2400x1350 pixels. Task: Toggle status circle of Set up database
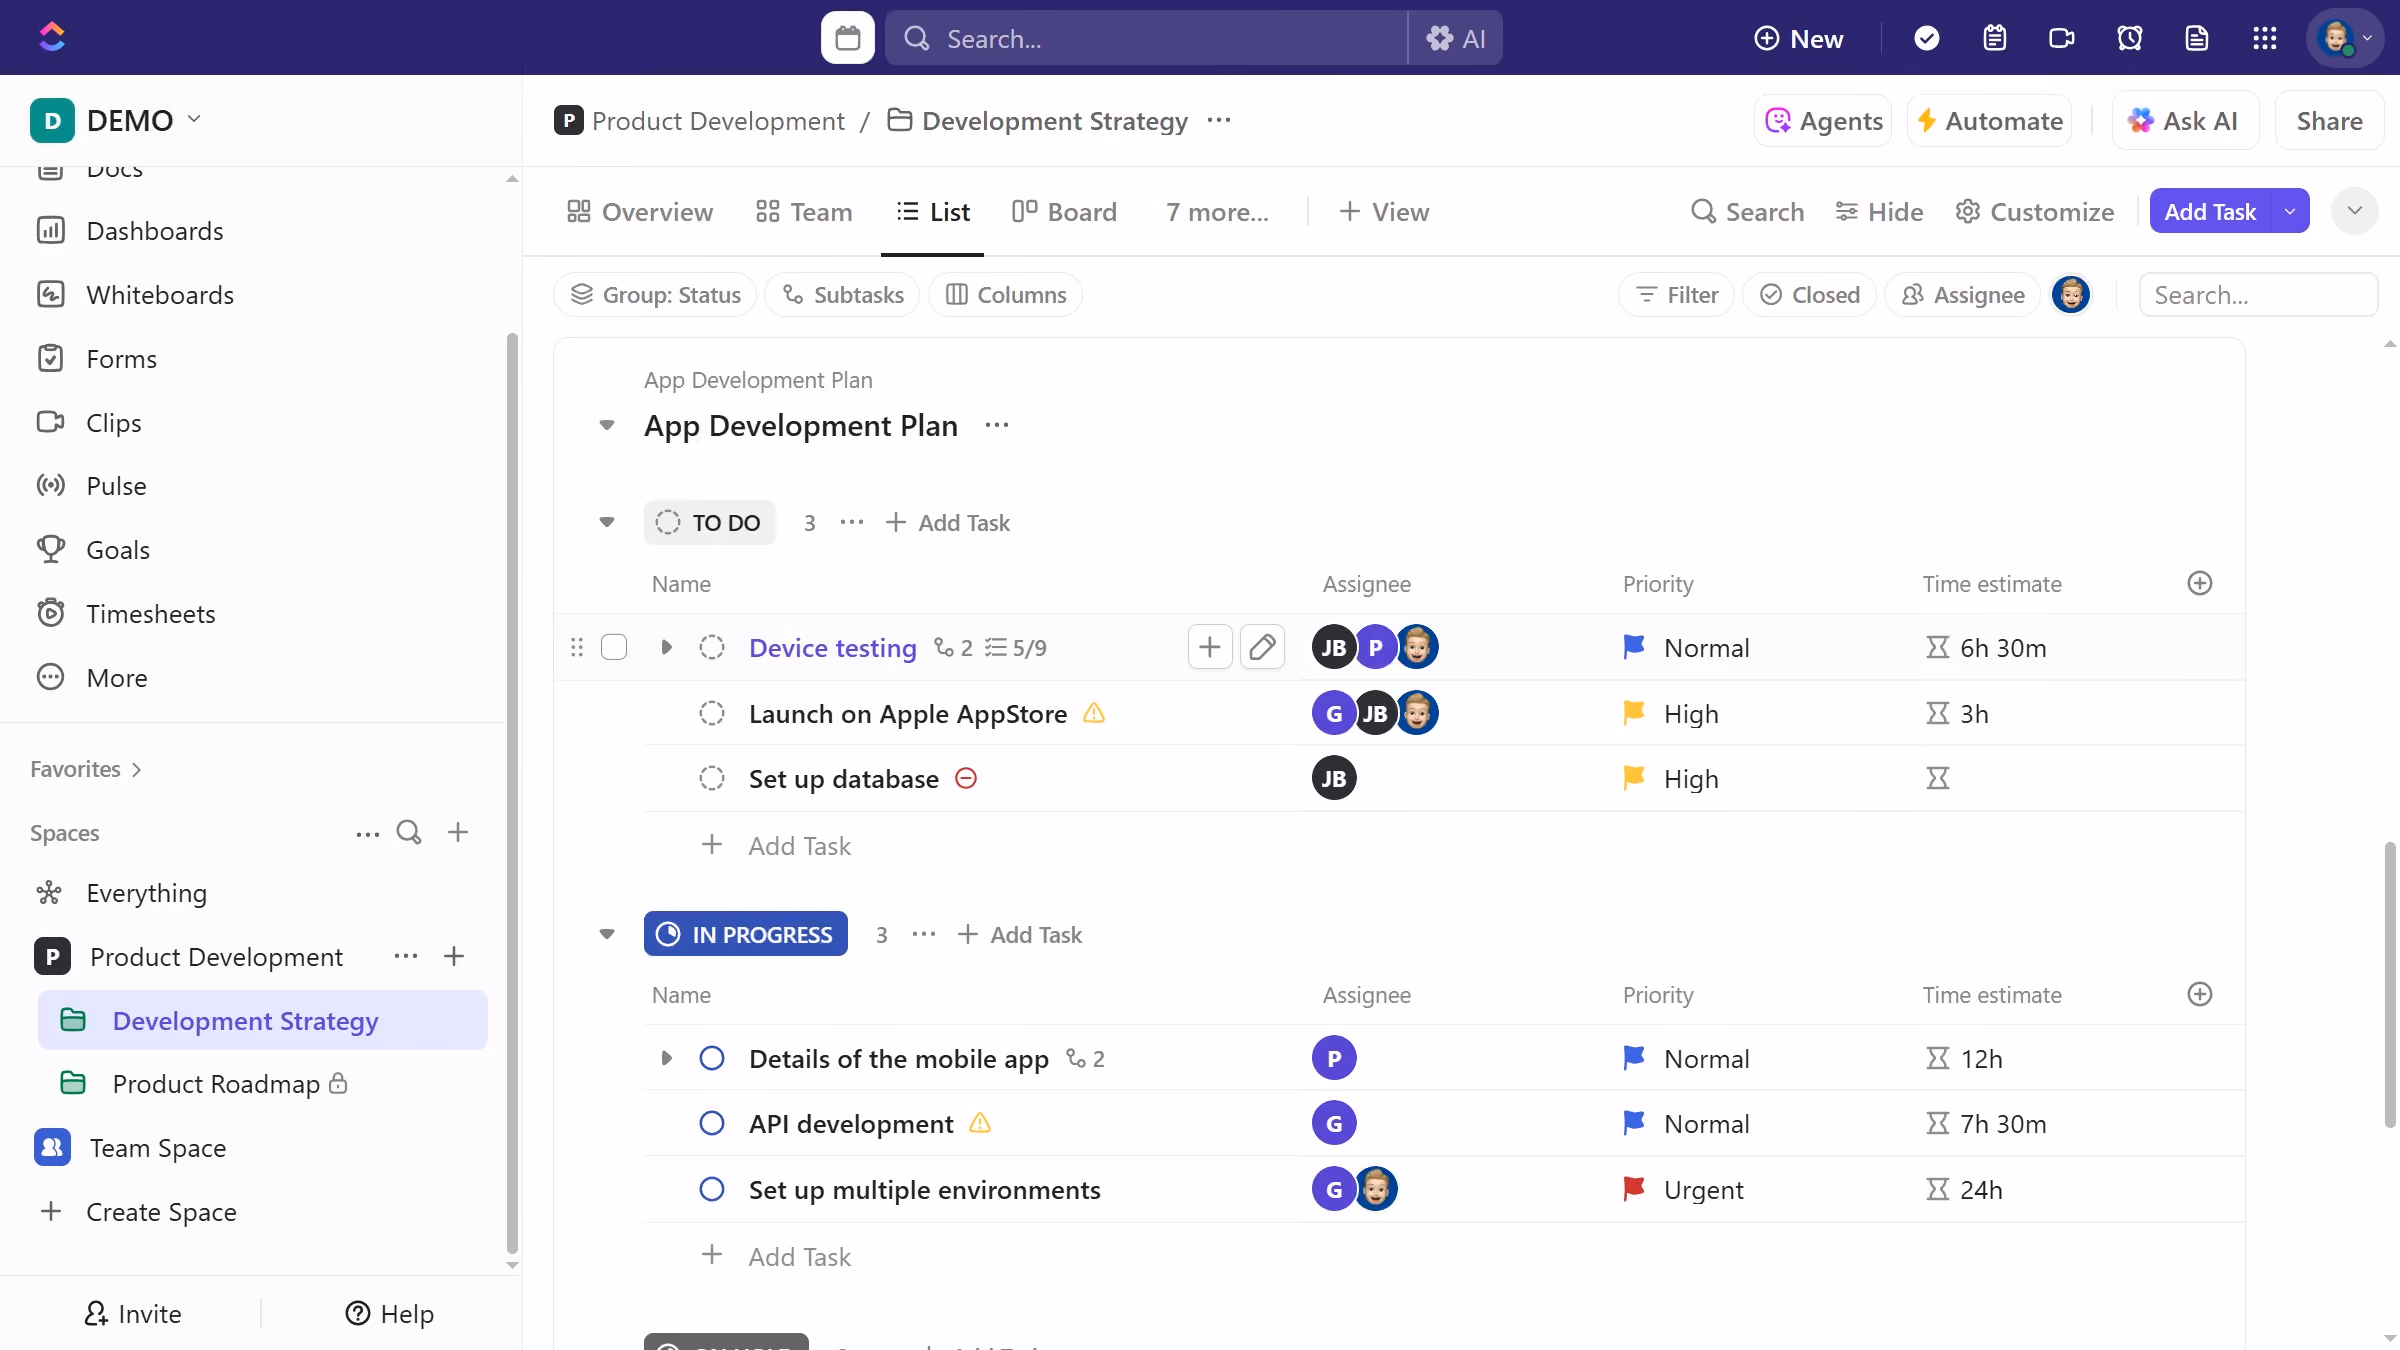click(711, 778)
